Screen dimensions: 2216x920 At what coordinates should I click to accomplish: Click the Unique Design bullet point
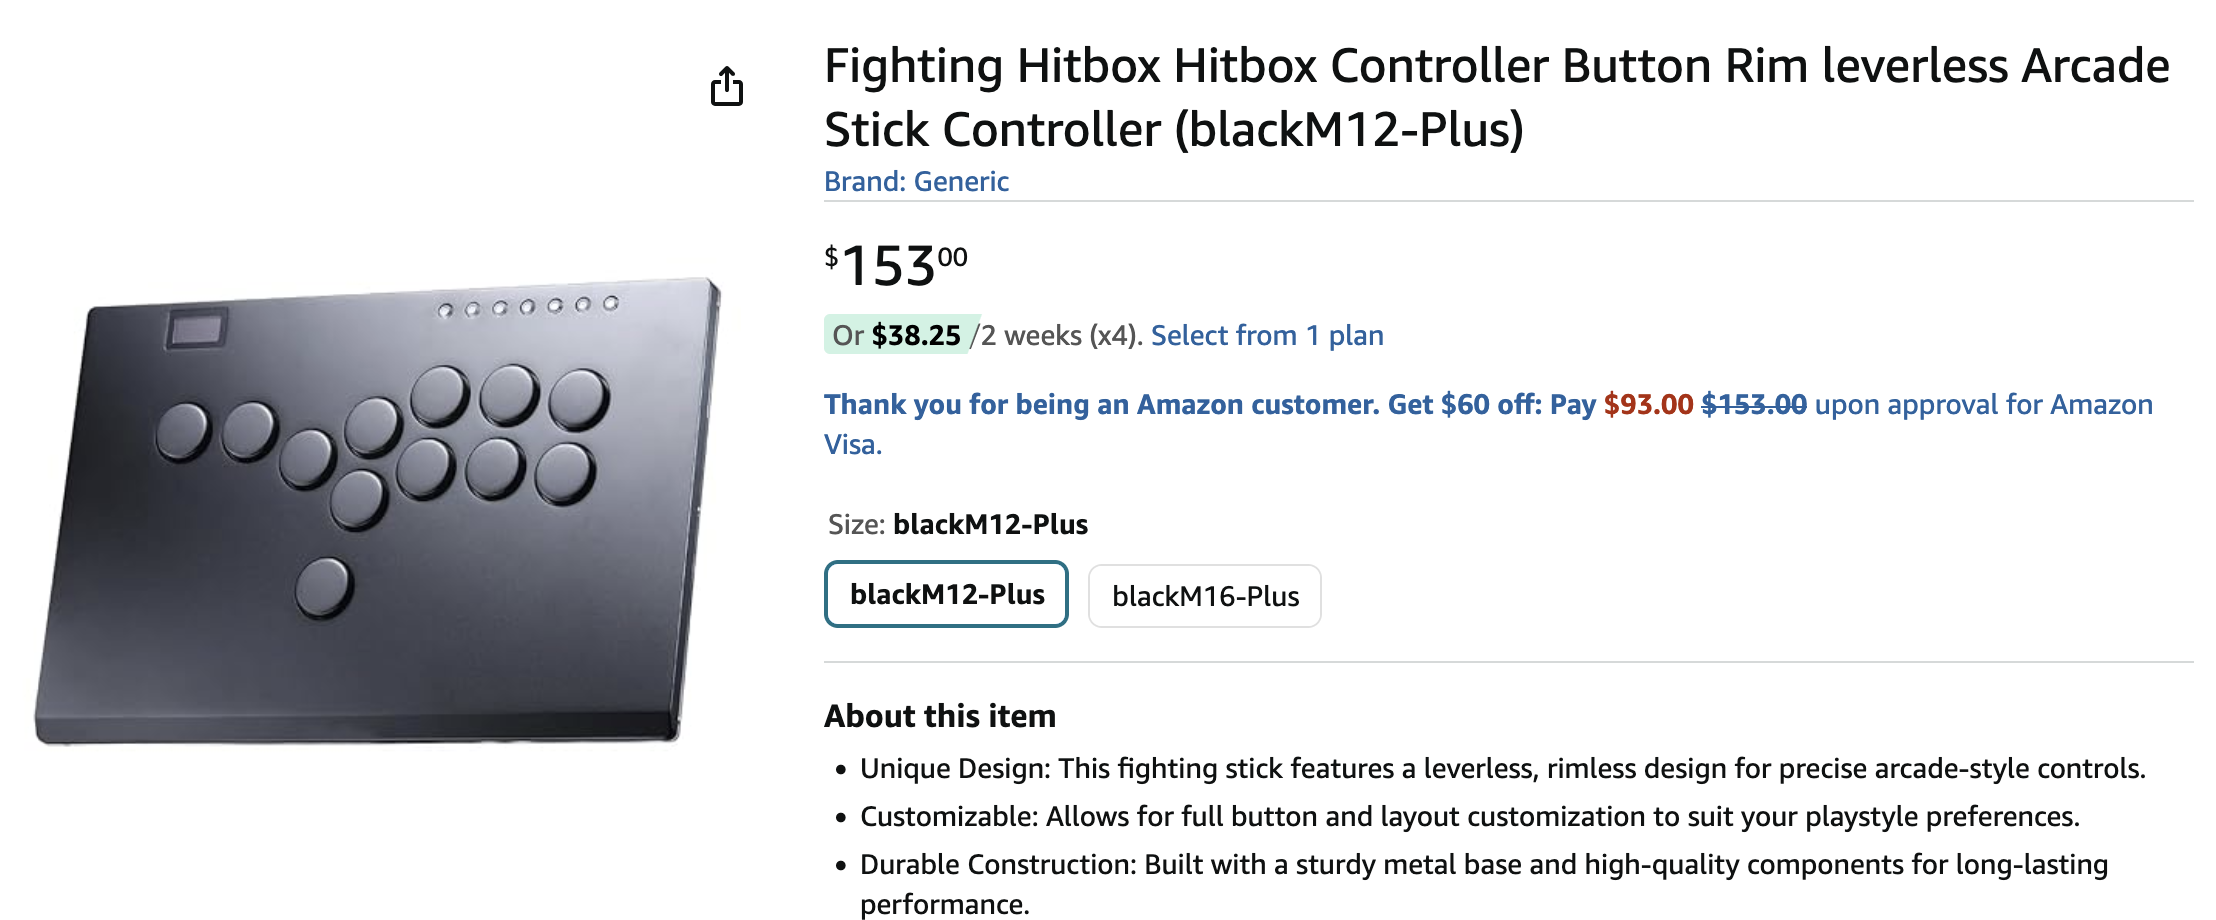point(1502,768)
